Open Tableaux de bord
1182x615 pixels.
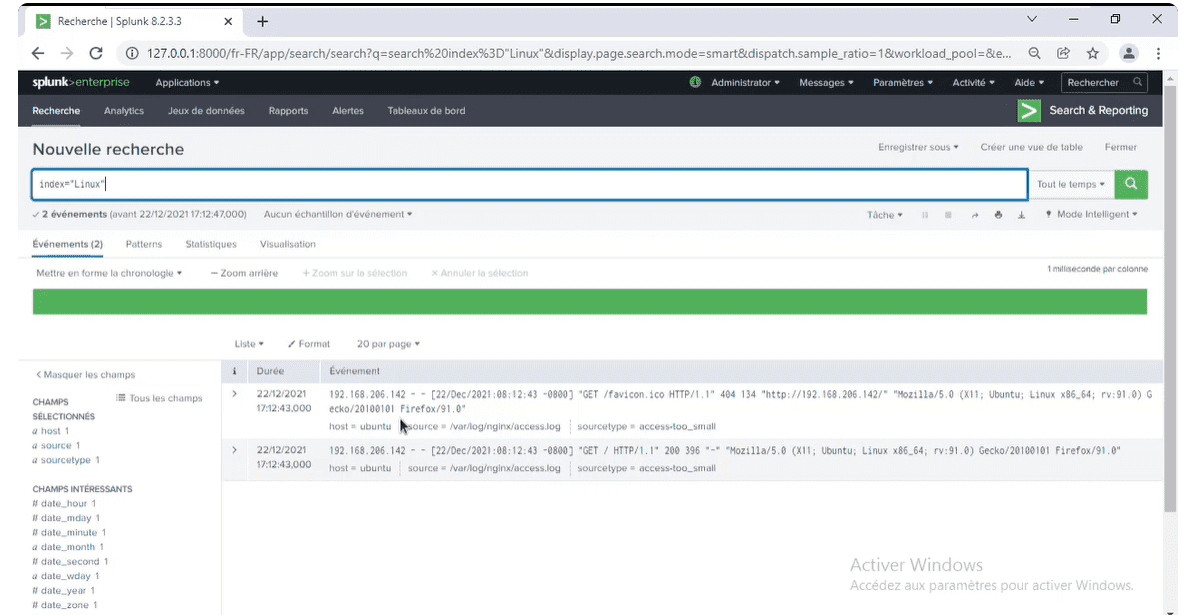[x=426, y=110]
